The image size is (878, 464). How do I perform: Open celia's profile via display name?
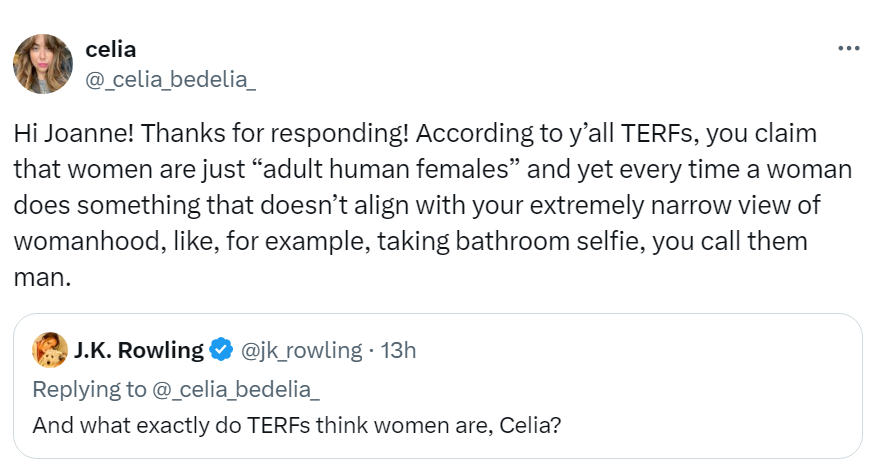point(111,49)
